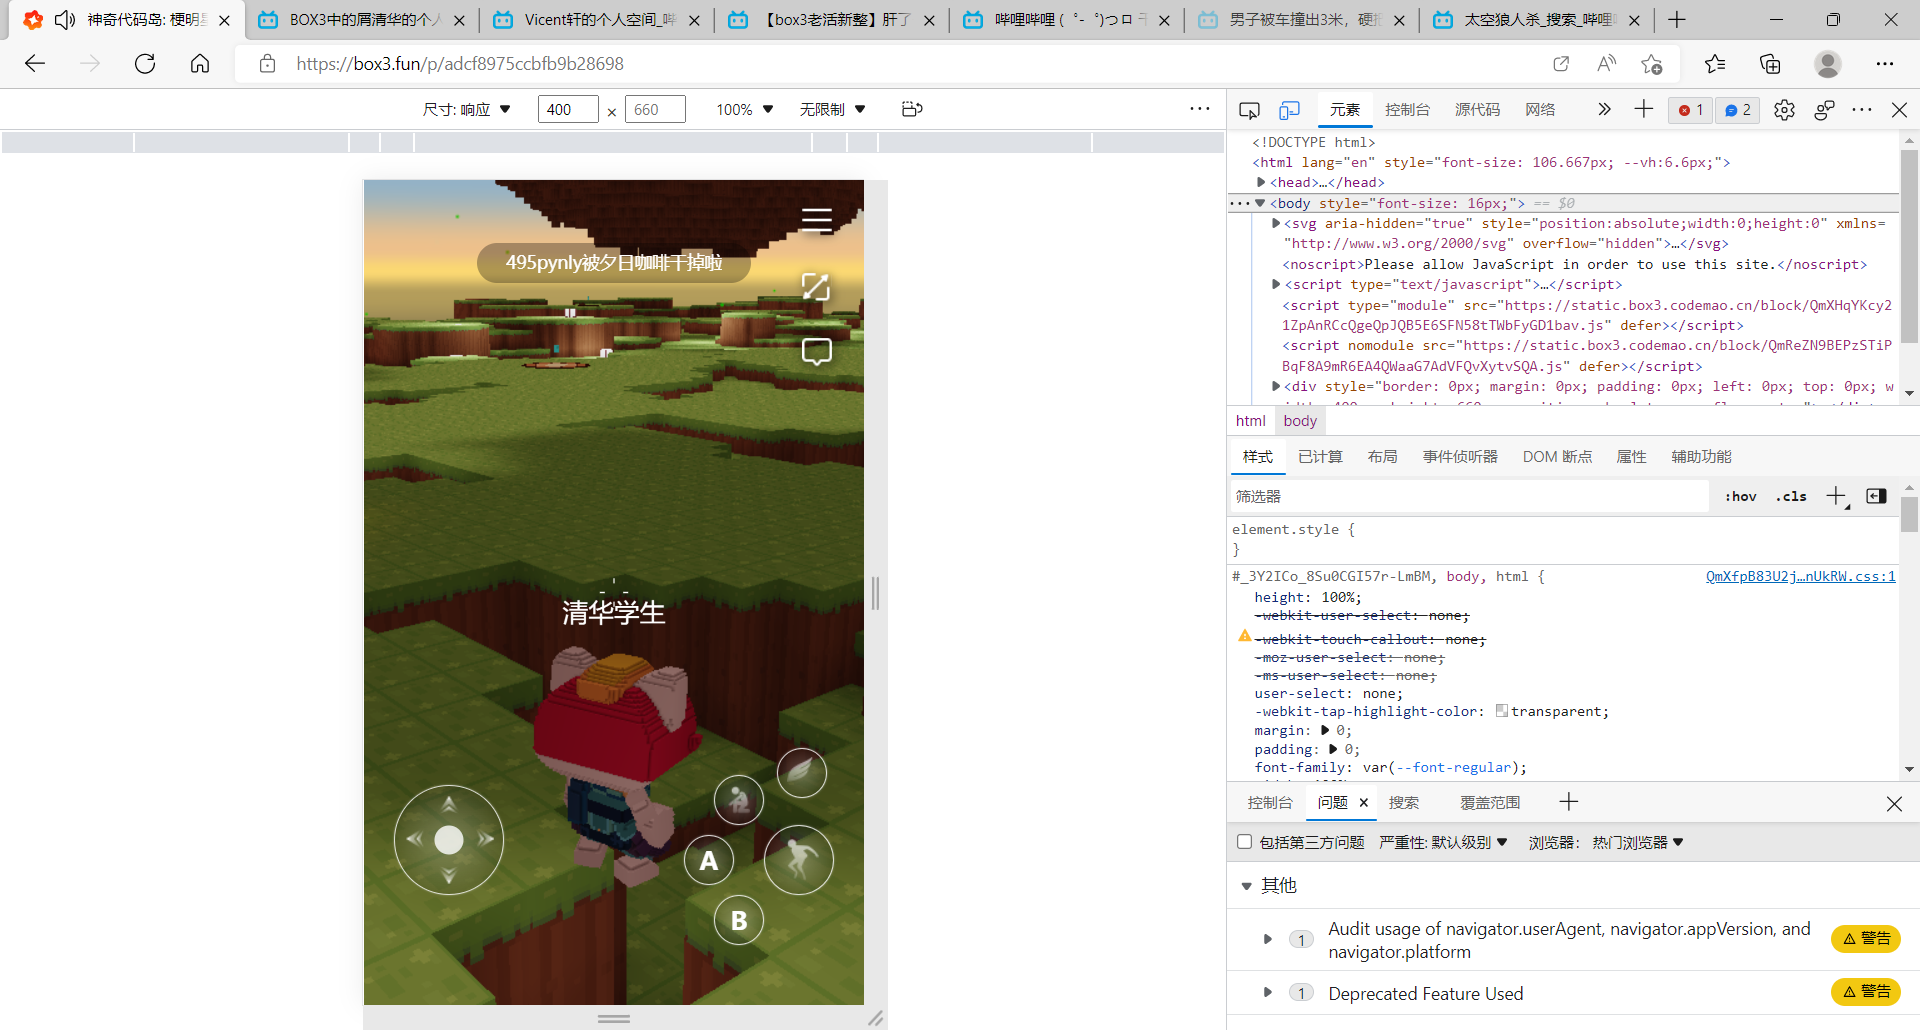Open the 尺寸: 响应 device dropdown
1920x1030 pixels.
tap(467, 109)
